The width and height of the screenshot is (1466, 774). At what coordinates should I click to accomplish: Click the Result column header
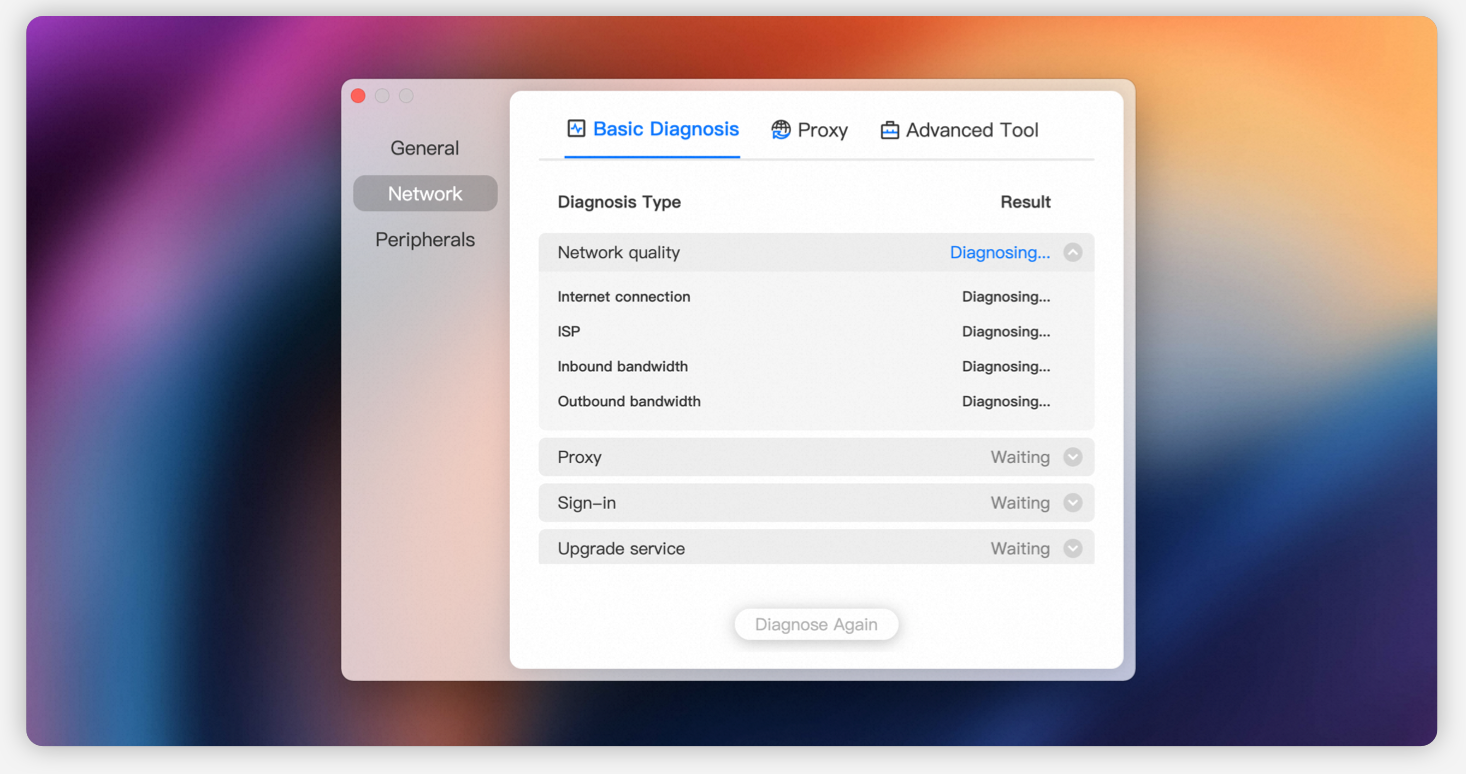click(1025, 202)
